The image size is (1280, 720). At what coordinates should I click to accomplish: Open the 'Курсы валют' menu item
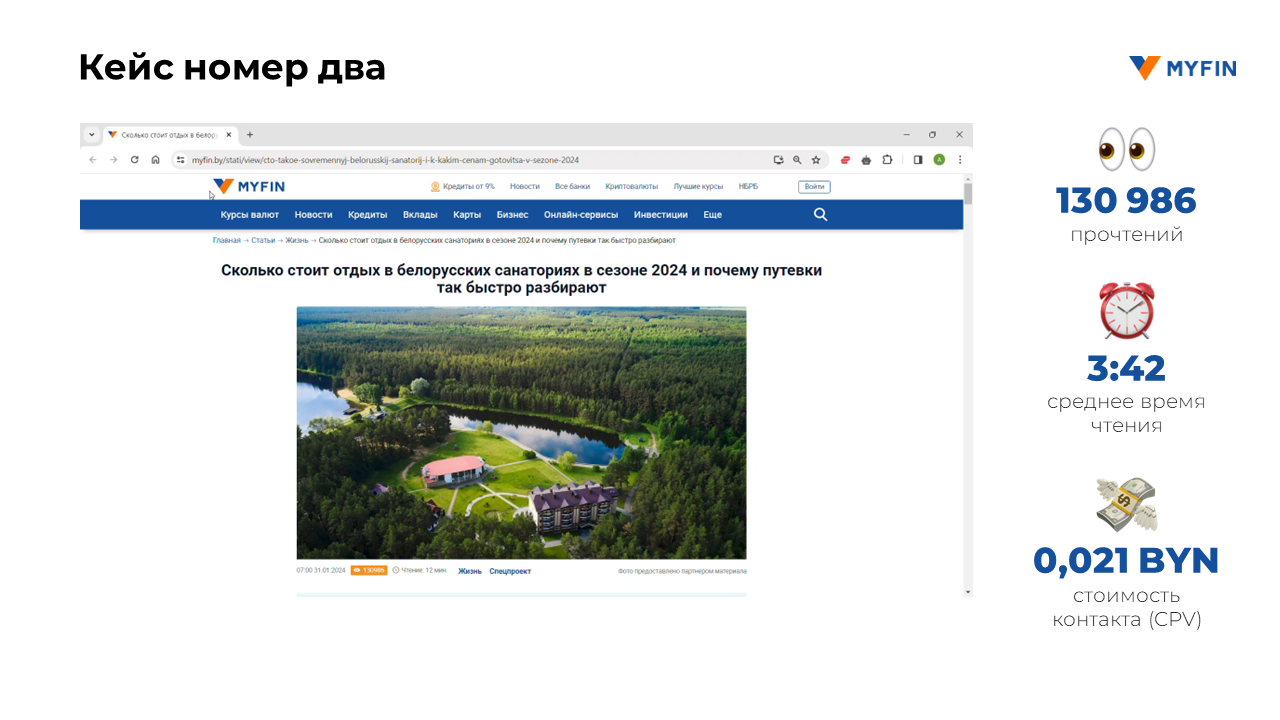pos(250,215)
